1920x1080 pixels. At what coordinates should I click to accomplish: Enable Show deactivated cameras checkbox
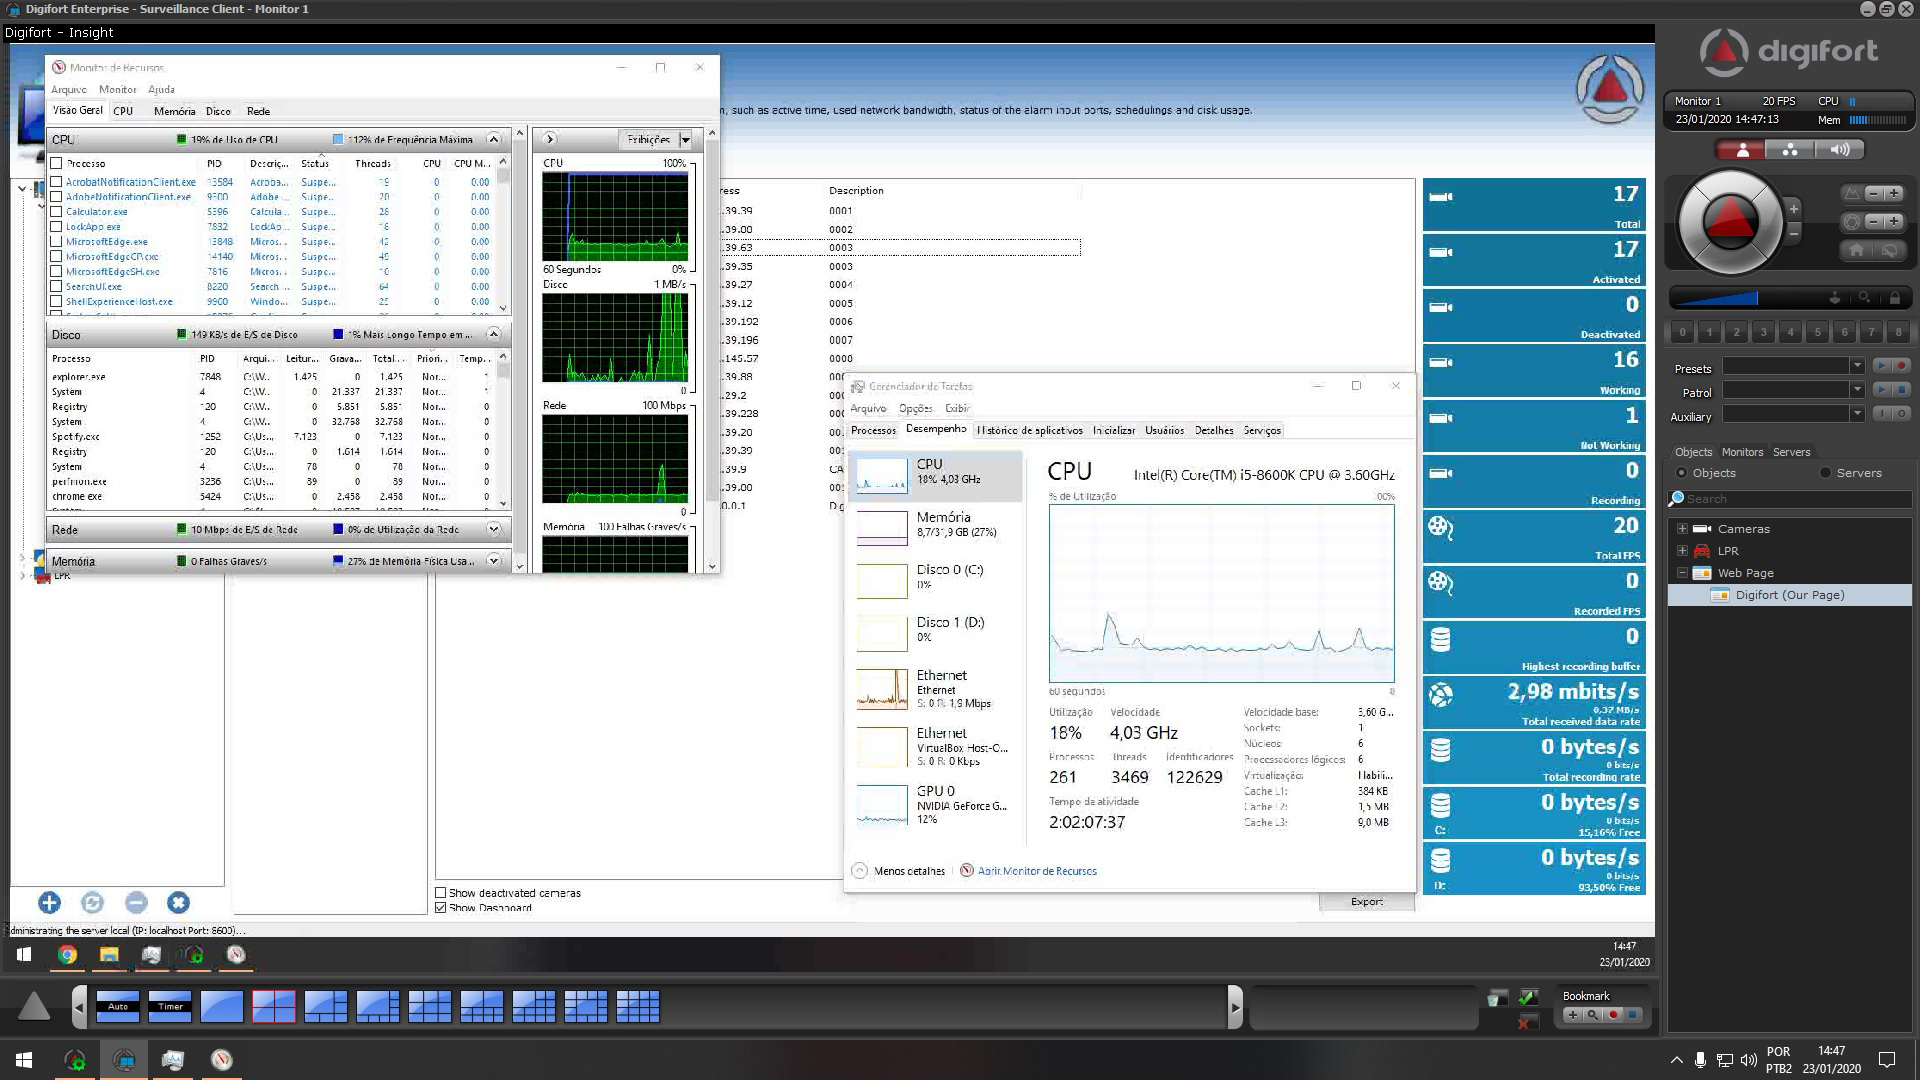coord(441,893)
